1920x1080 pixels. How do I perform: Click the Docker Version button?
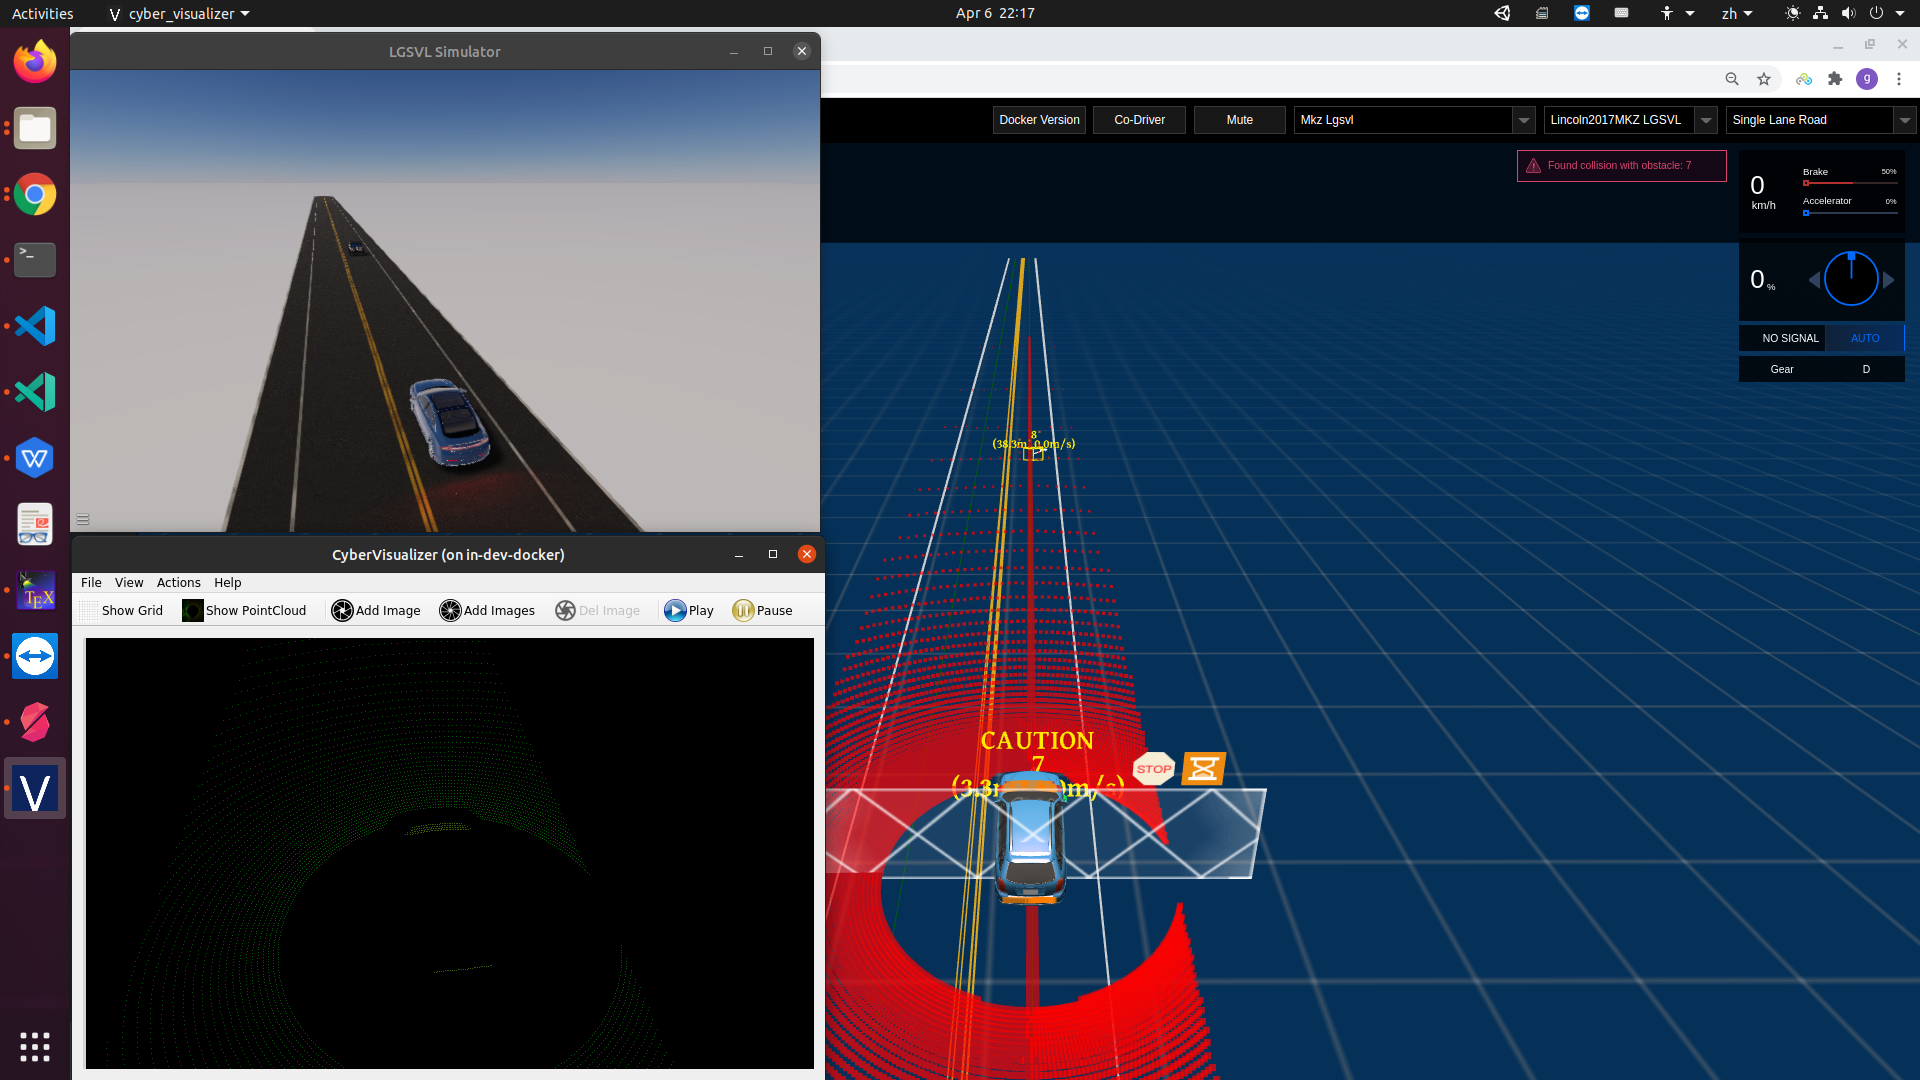pos(1039,120)
